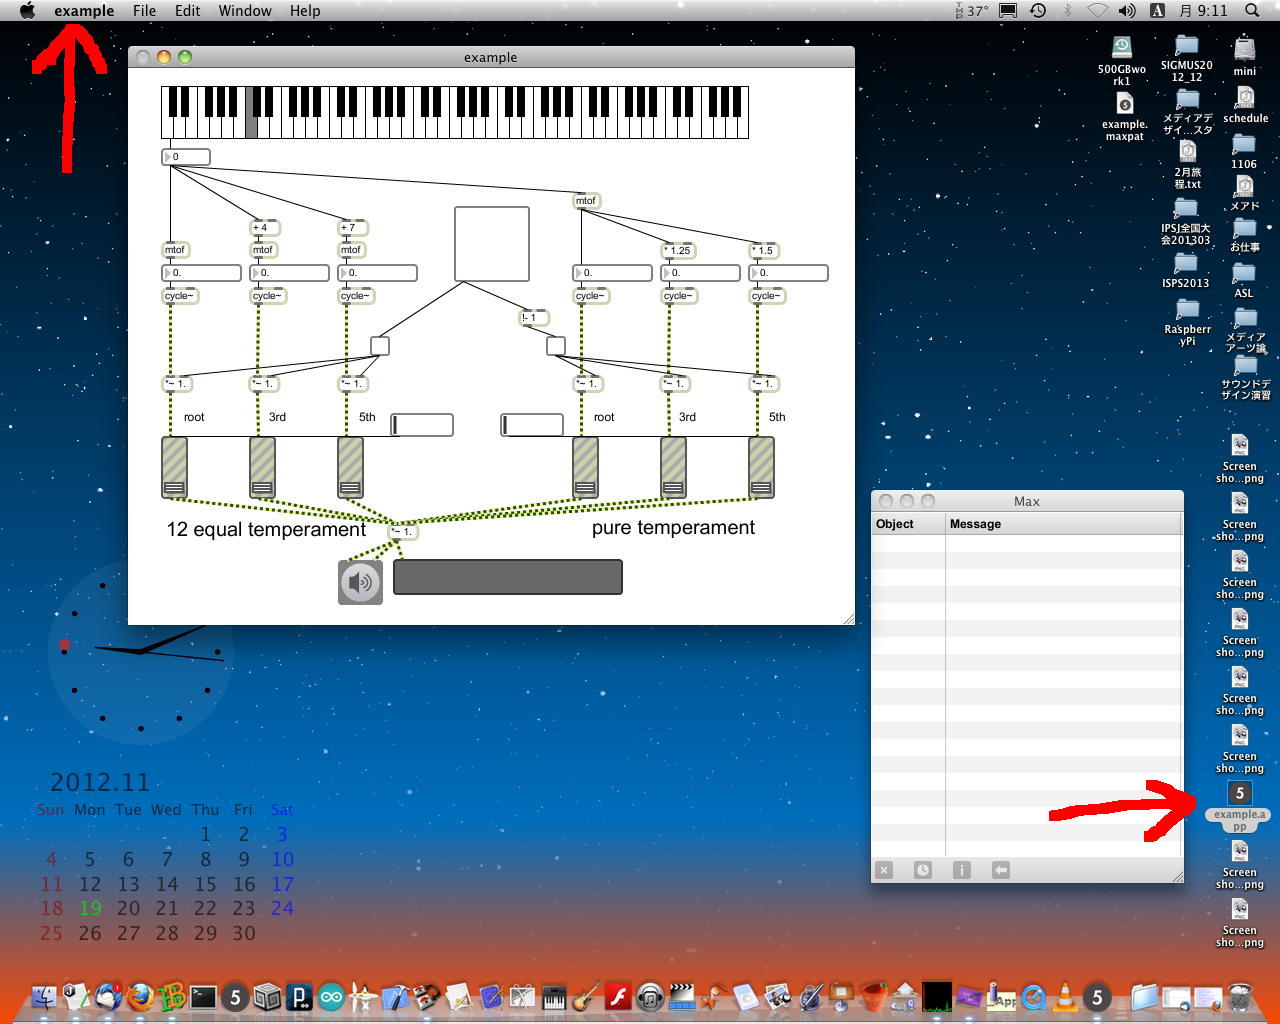Viewport: 1280px width, 1024px height.
Task: Select the RaspberryPi folder
Action: (x=1187, y=322)
